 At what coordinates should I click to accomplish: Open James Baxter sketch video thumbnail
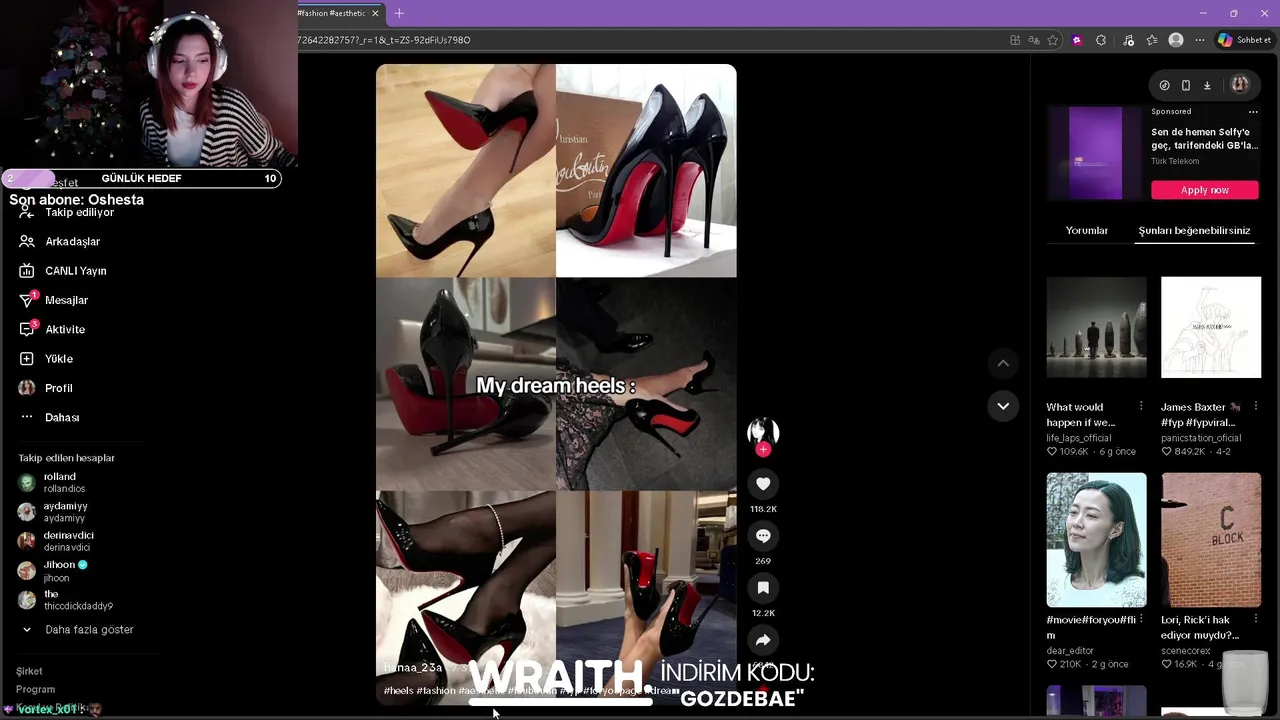[1211, 327]
